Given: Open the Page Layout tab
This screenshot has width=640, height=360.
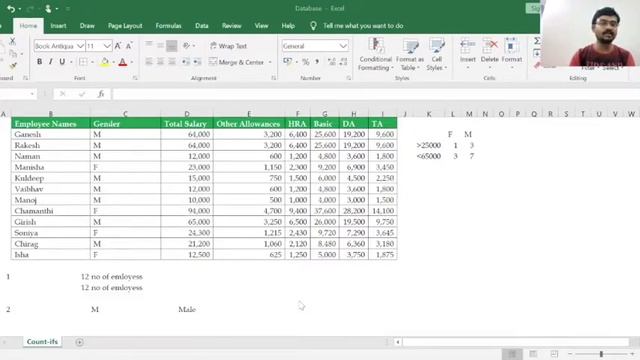Looking at the screenshot, I should pyautogui.click(x=125, y=26).
